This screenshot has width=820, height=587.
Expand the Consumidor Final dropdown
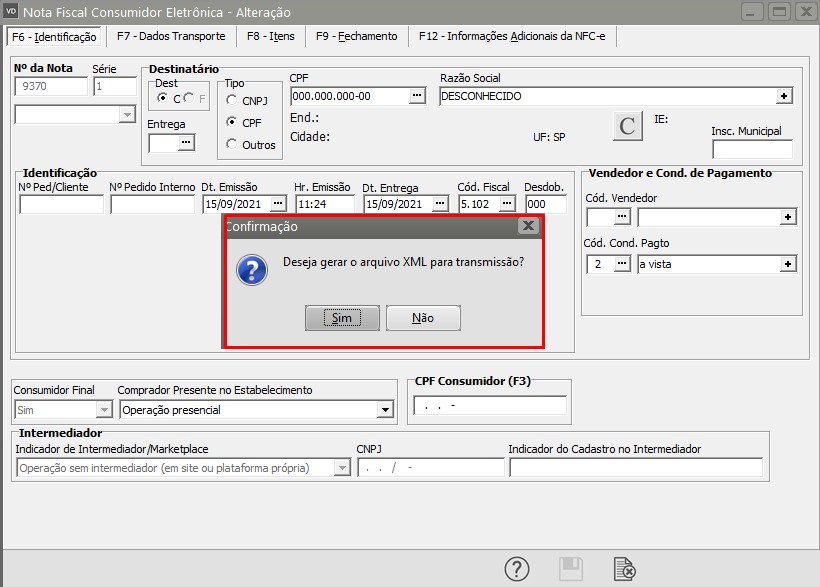pyautogui.click(x=104, y=410)
